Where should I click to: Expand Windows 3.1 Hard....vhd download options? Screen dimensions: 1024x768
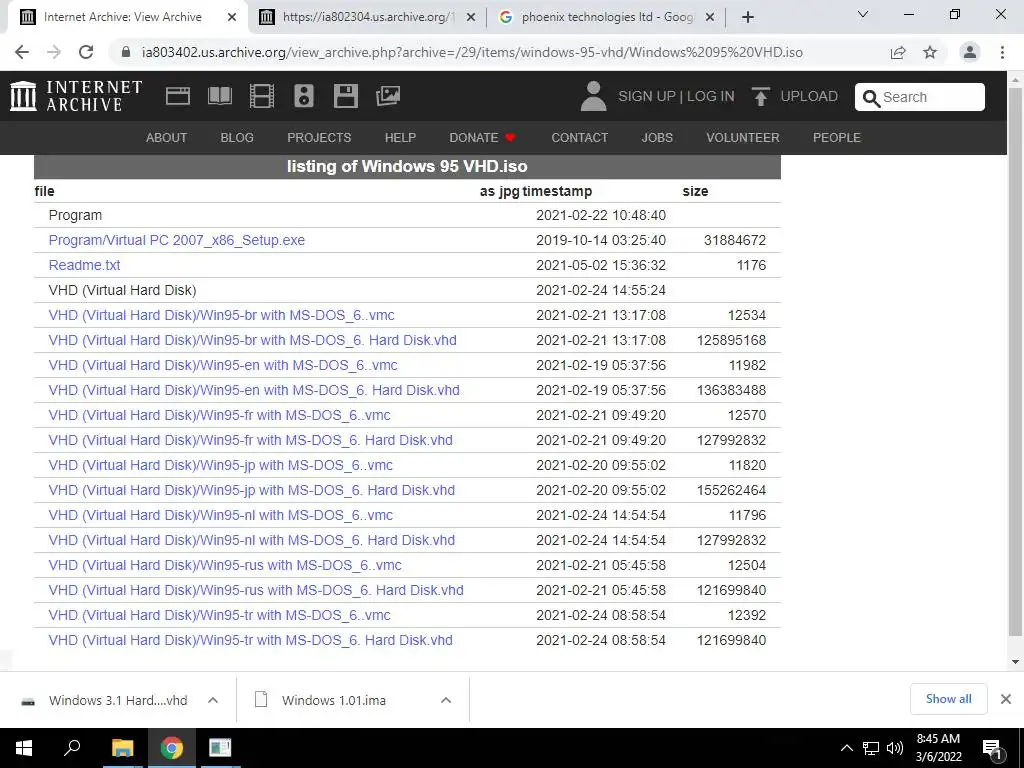click(213, 700)
